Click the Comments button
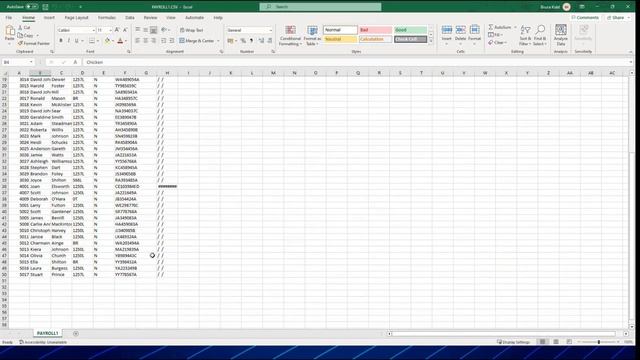 coord(585,18)
